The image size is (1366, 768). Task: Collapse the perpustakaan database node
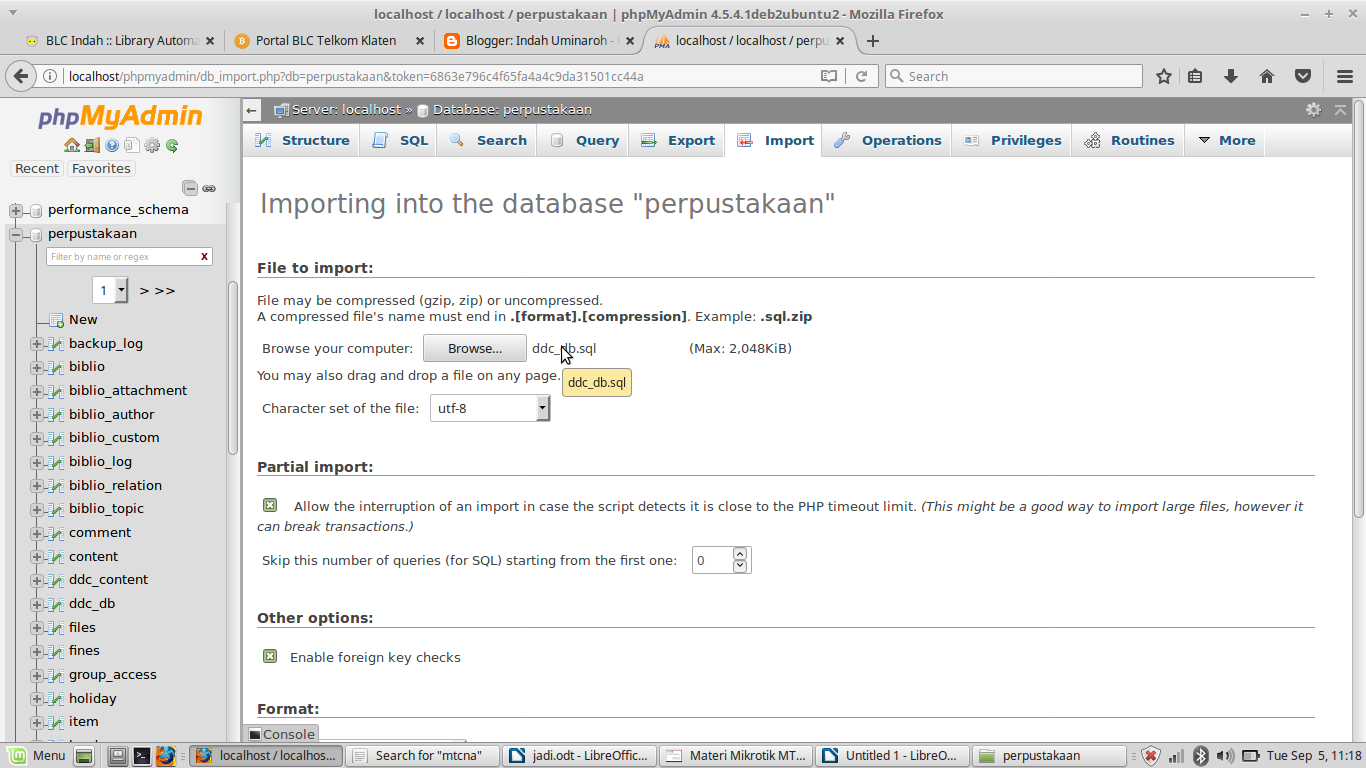[16, 234]
